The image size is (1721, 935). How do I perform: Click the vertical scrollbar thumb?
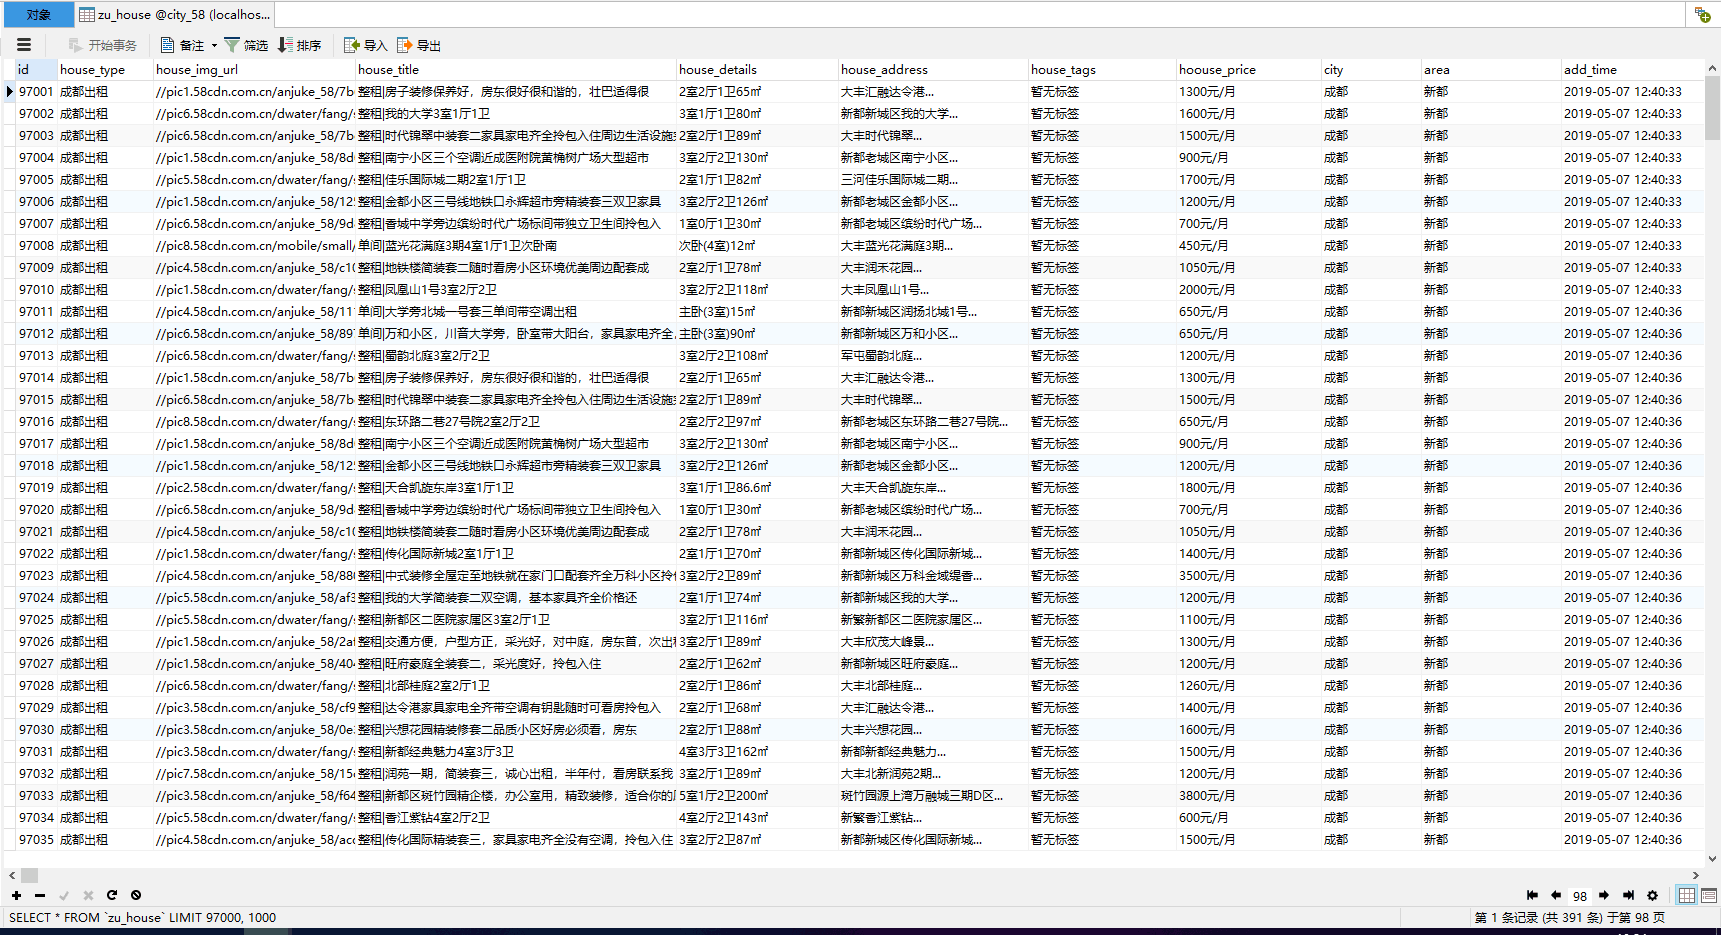(1713, 108)
